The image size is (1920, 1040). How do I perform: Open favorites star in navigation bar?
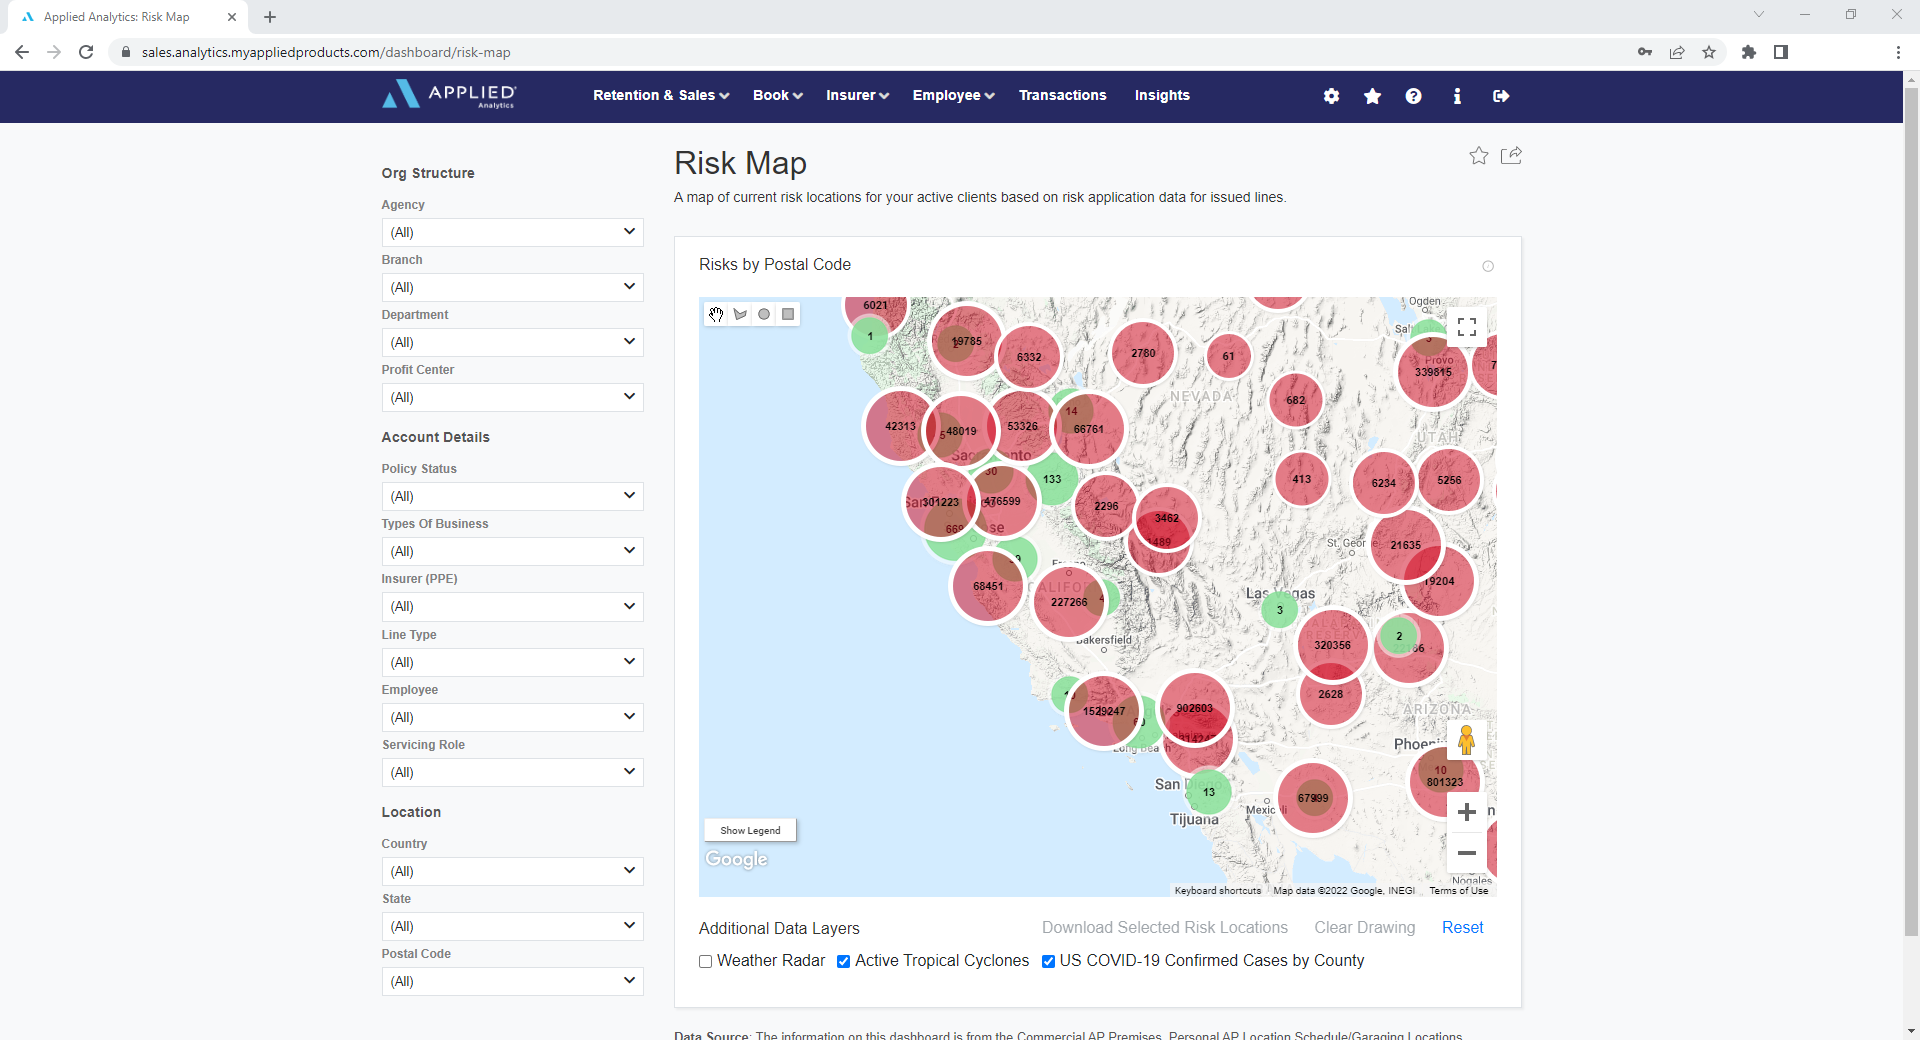click(1372, 96)
